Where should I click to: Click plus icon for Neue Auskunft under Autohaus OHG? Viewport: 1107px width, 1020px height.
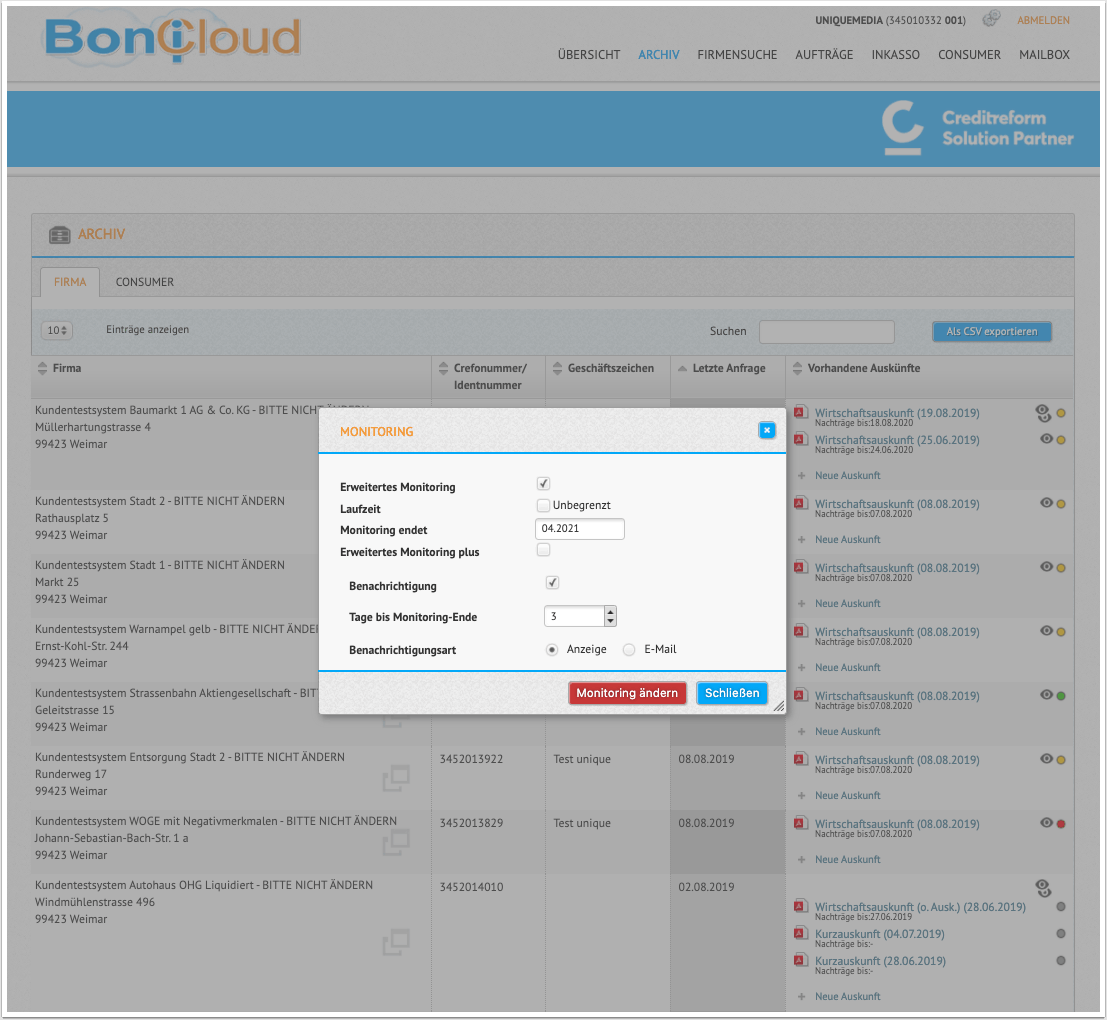click(801, 997)
